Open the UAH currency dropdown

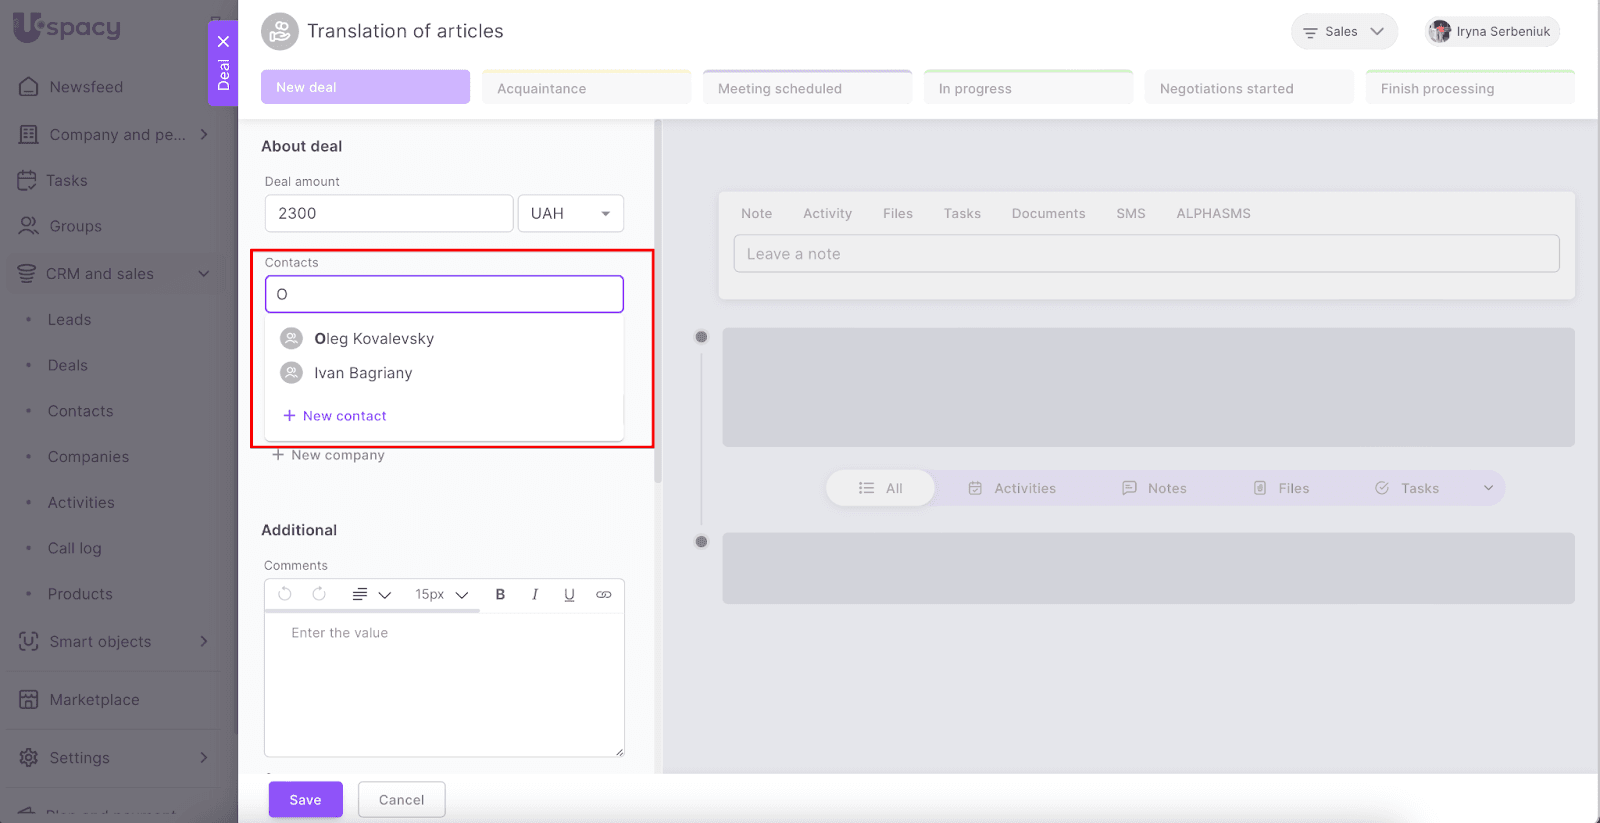(570, 214)
